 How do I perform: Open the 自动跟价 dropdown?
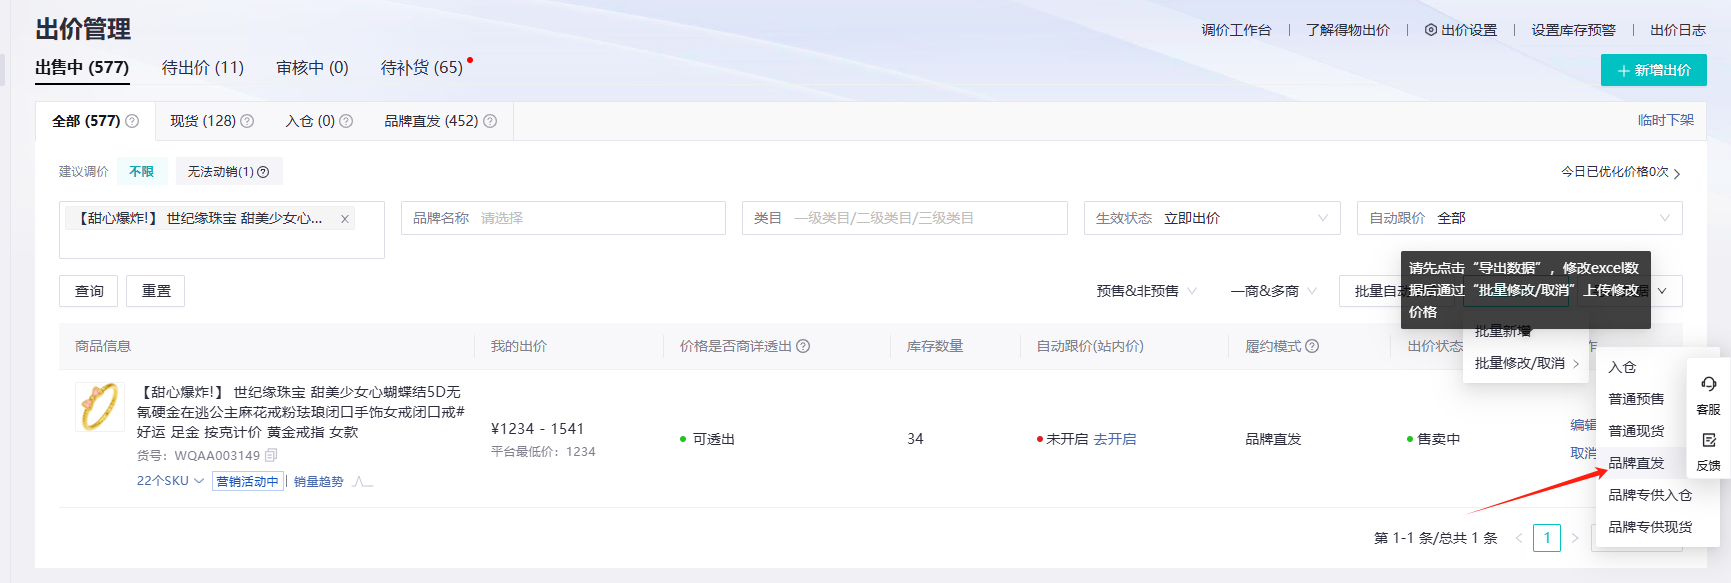coord(1518,218)
